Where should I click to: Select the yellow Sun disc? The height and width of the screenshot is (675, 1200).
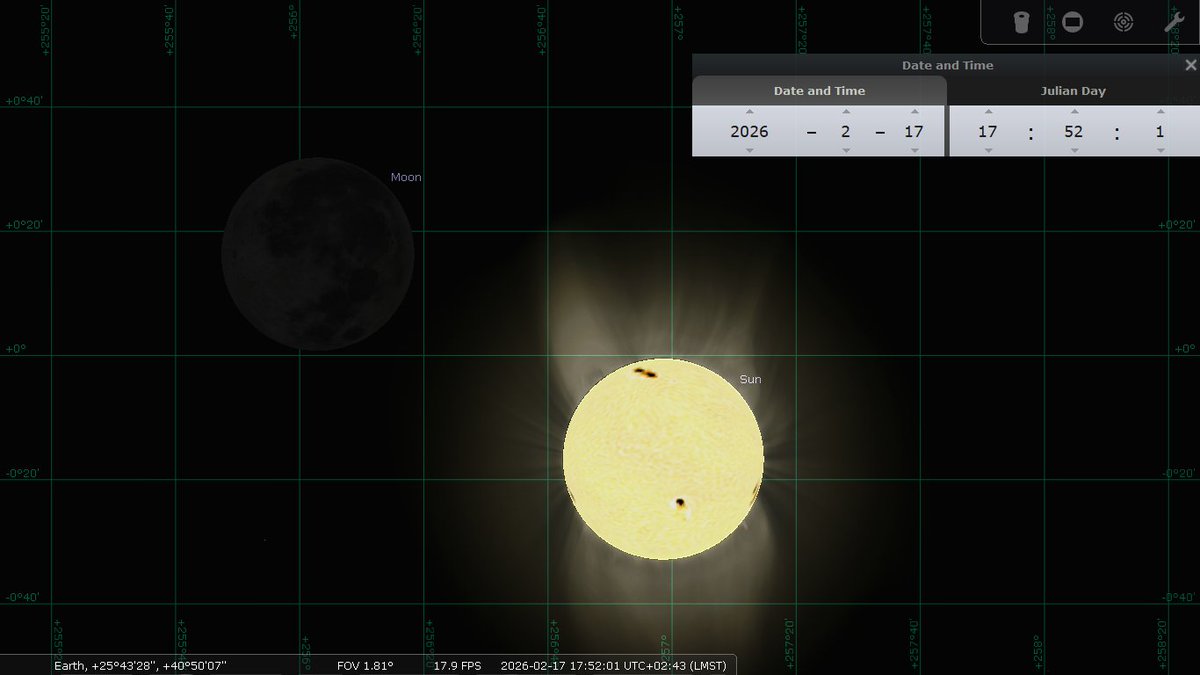coord(663,459)
